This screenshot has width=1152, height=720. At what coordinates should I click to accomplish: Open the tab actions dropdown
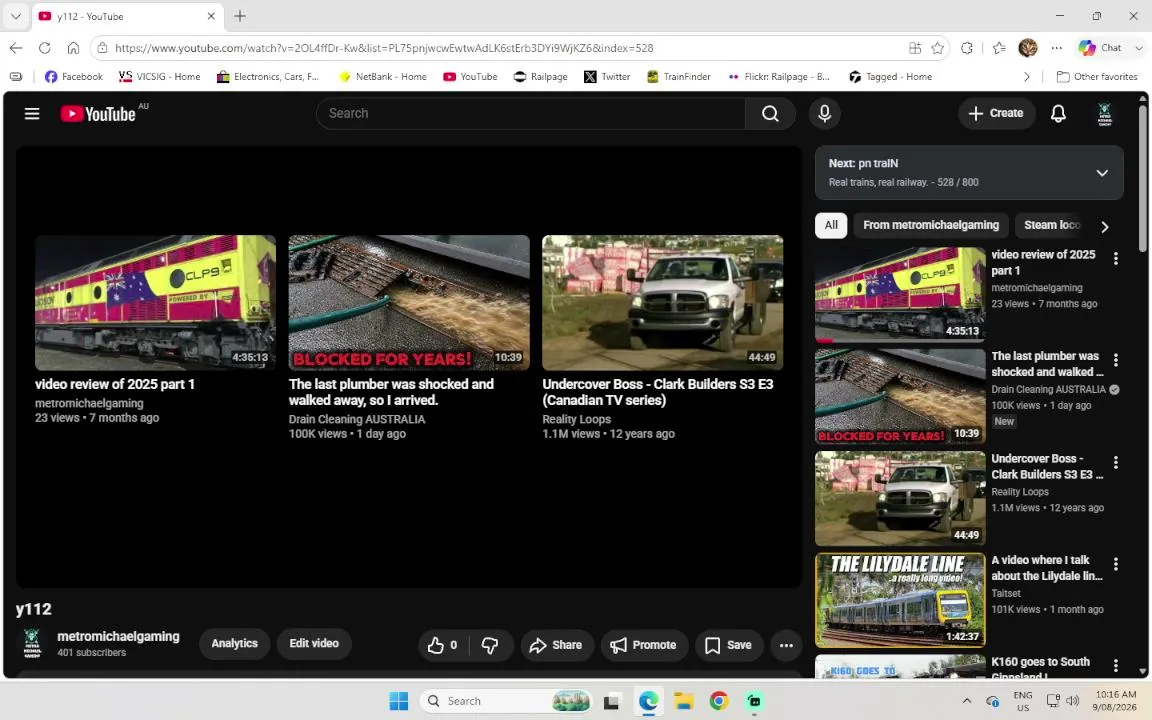click(15, 15)
